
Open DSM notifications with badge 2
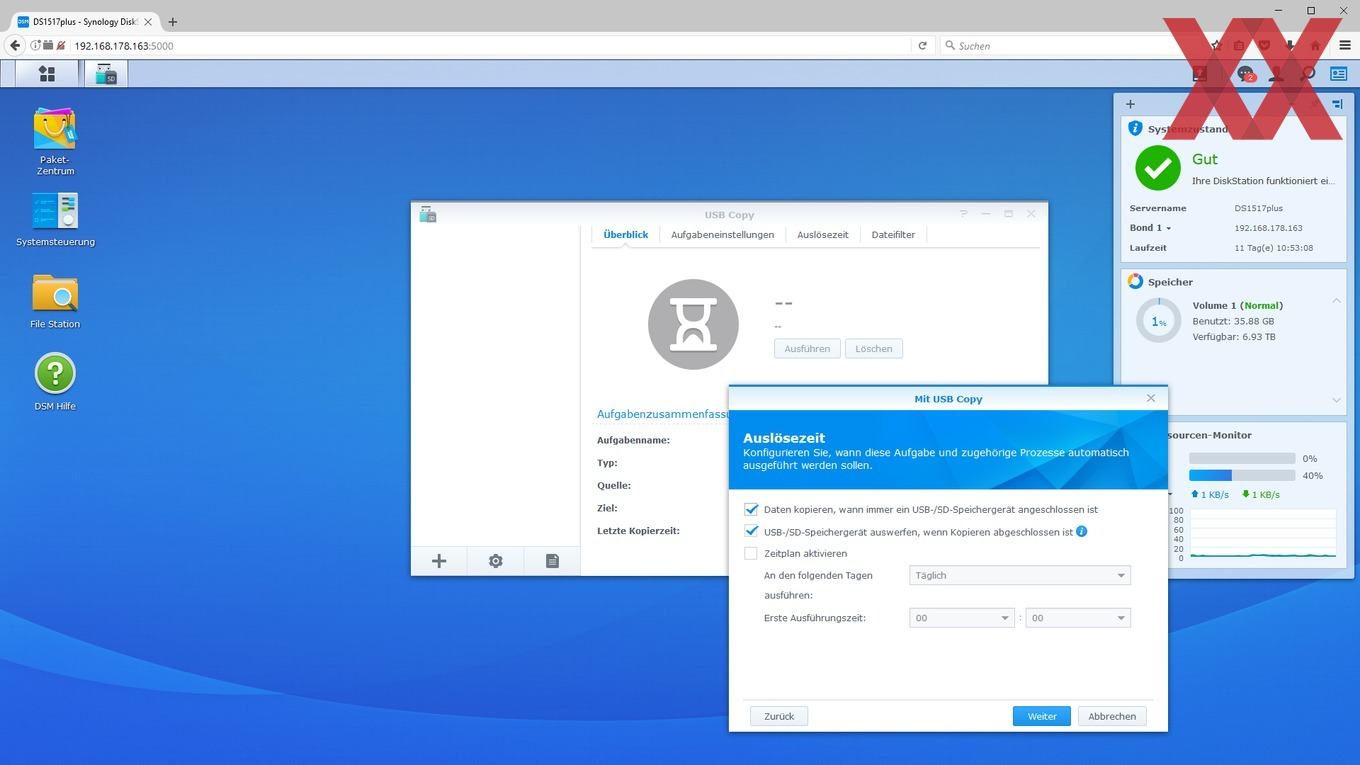[1245, 74]
